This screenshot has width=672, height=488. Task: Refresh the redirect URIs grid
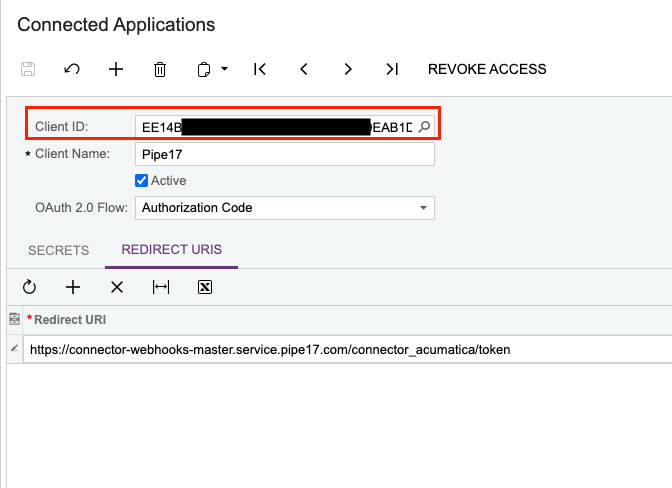click(29, 287)
